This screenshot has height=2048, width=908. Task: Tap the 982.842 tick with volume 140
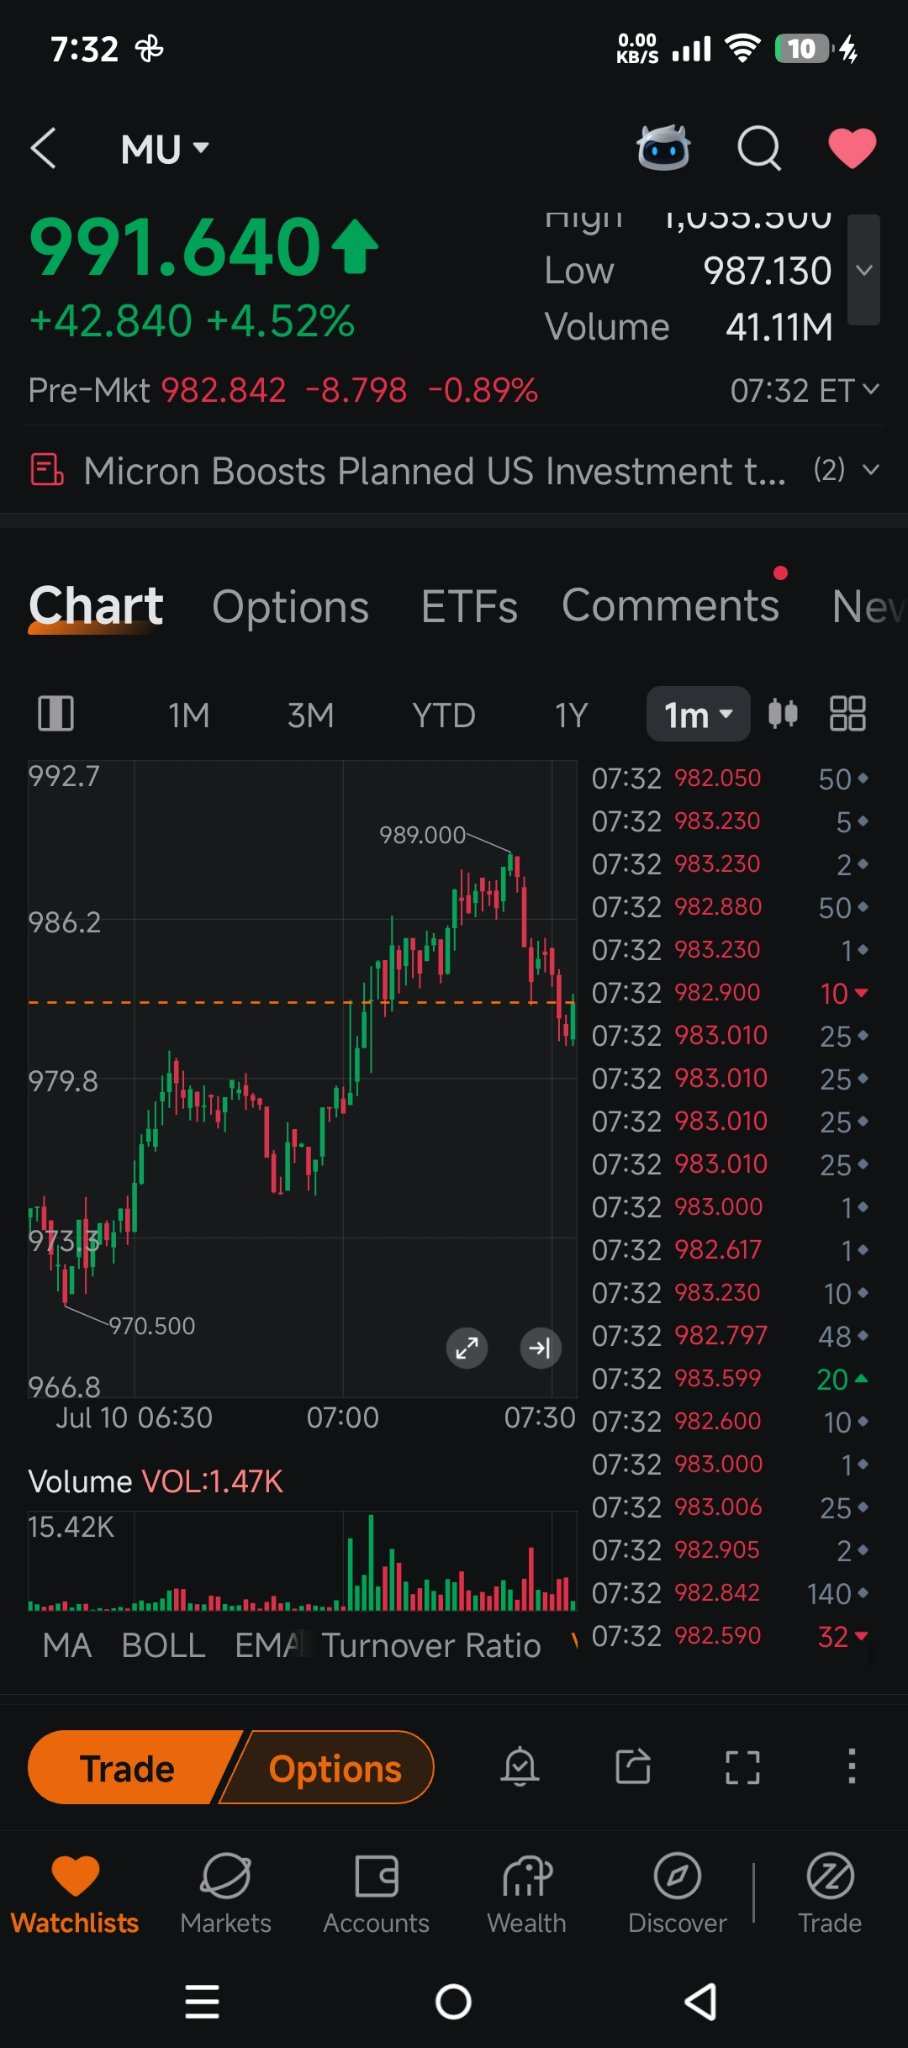pos(730,1593)
